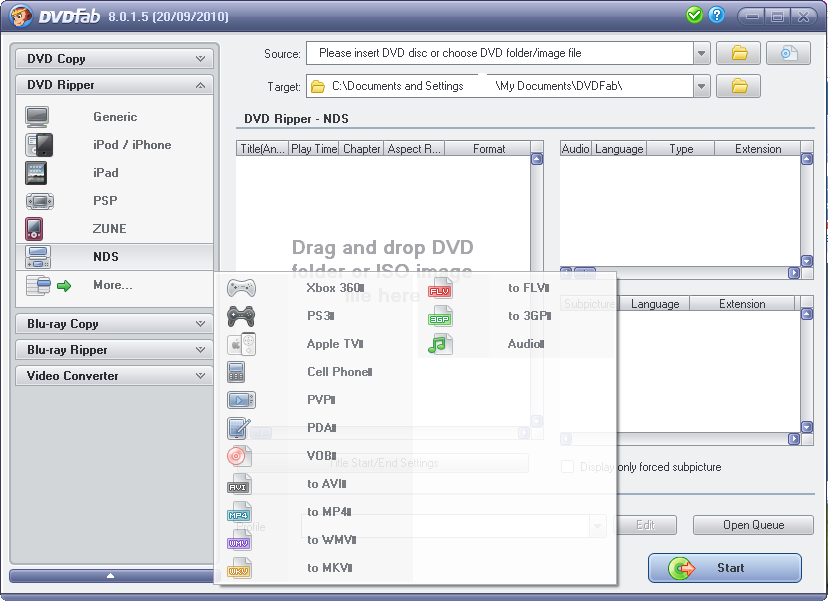Click the Open Queue button
The width and height of the screenshot is (828, 601).
pos(753,525)
